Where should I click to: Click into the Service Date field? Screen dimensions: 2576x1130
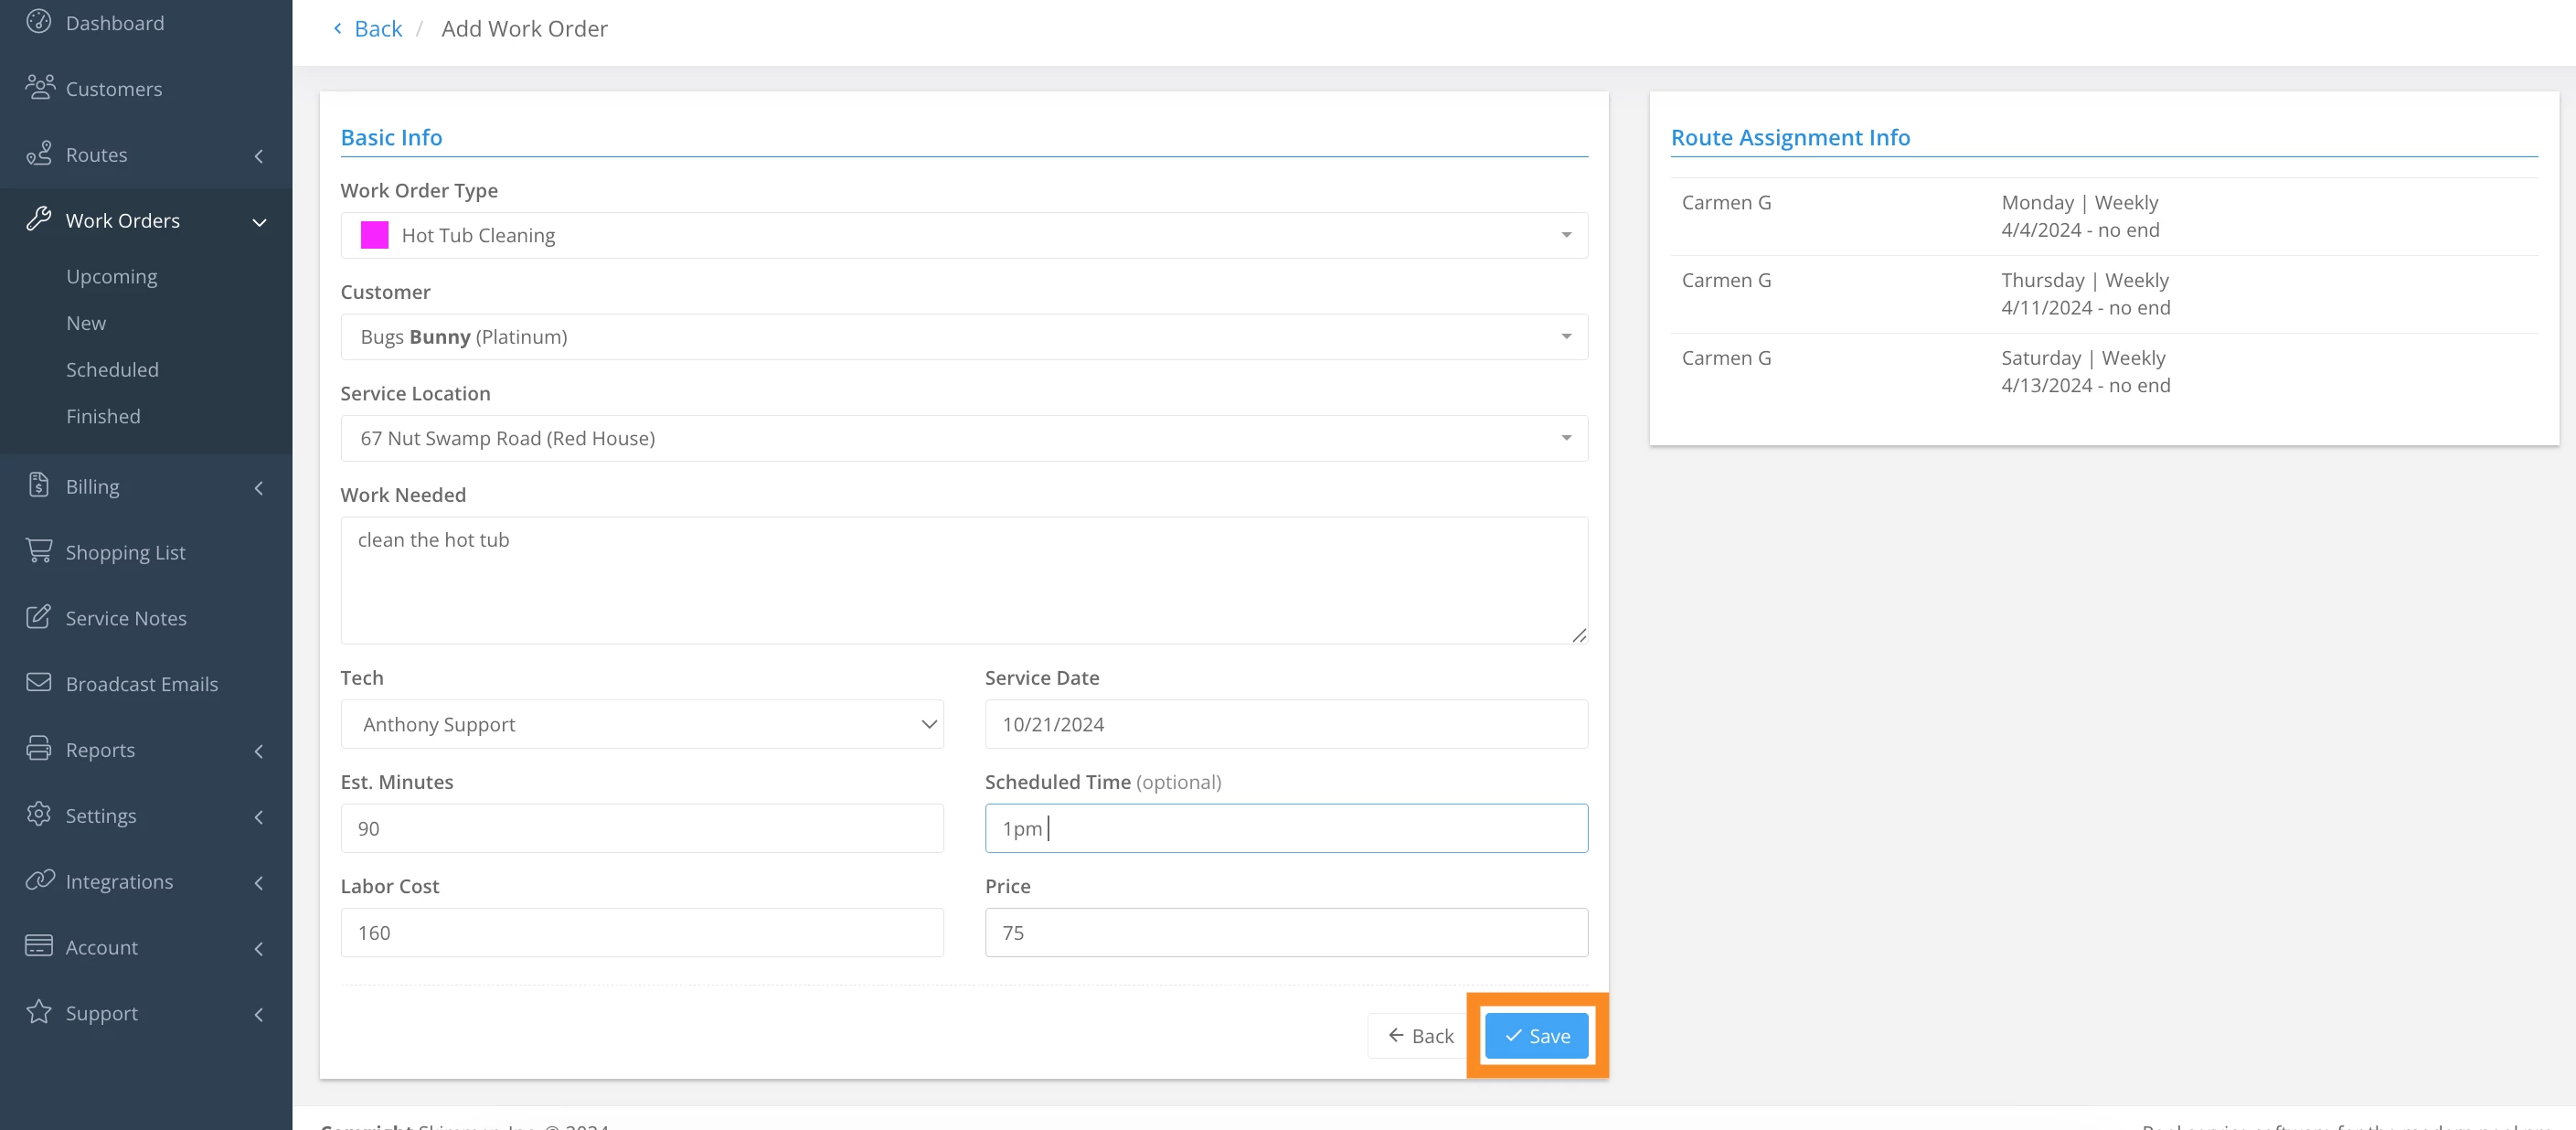pos(1285,724)
